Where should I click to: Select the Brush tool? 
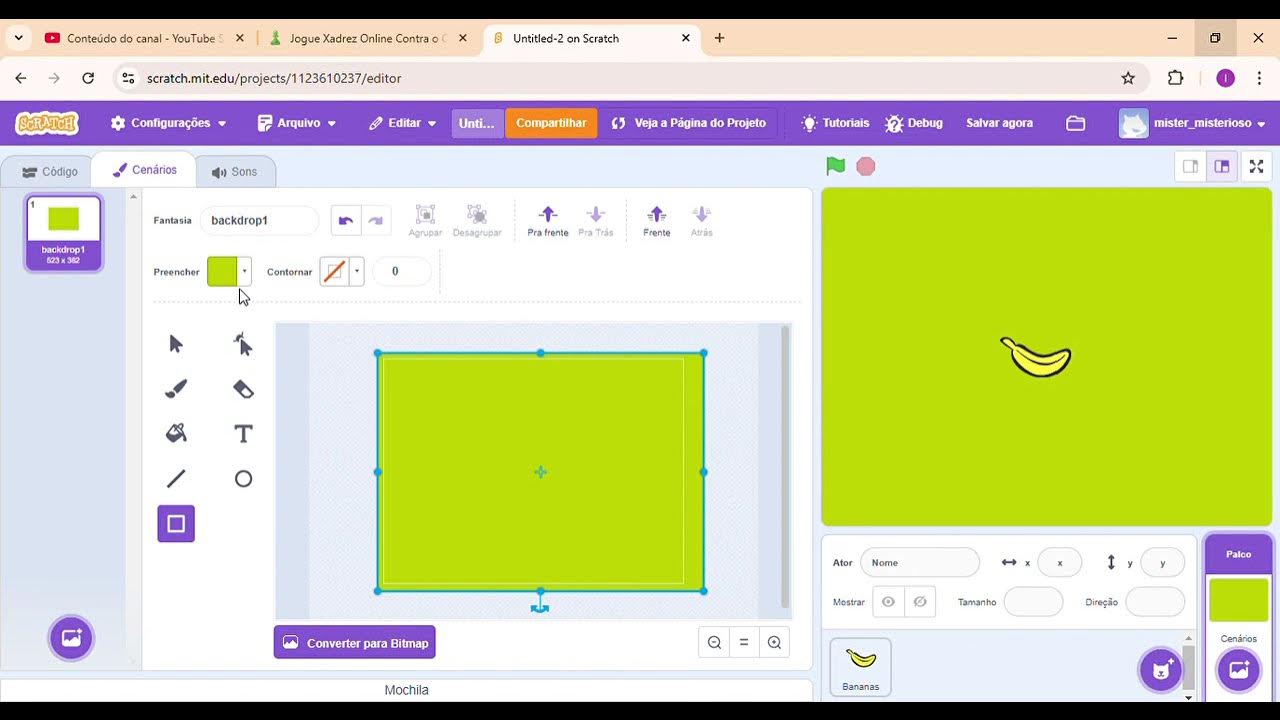point(176,389)
